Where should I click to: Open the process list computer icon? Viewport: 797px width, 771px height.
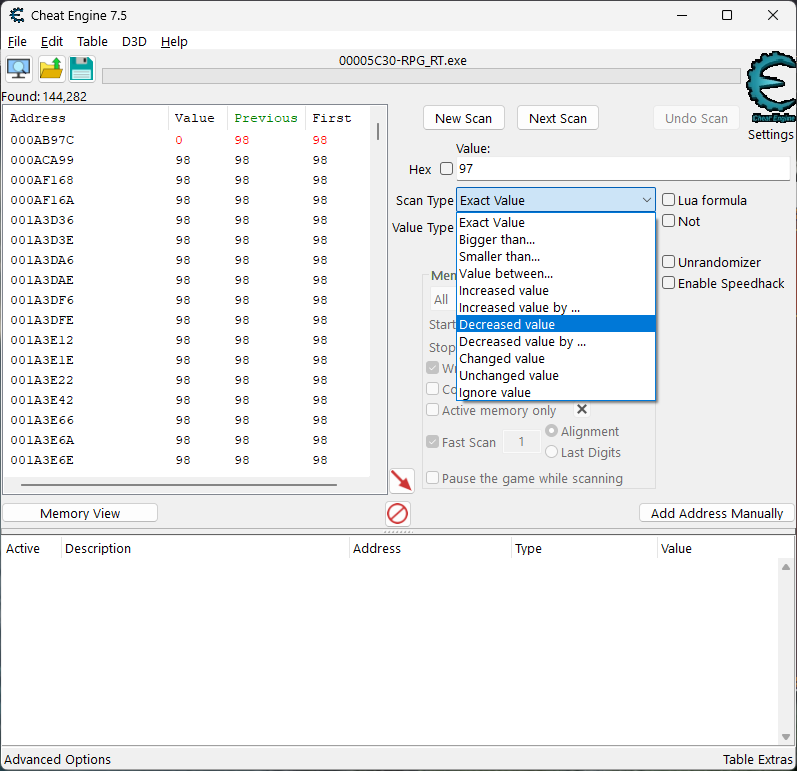click(19, 69)
